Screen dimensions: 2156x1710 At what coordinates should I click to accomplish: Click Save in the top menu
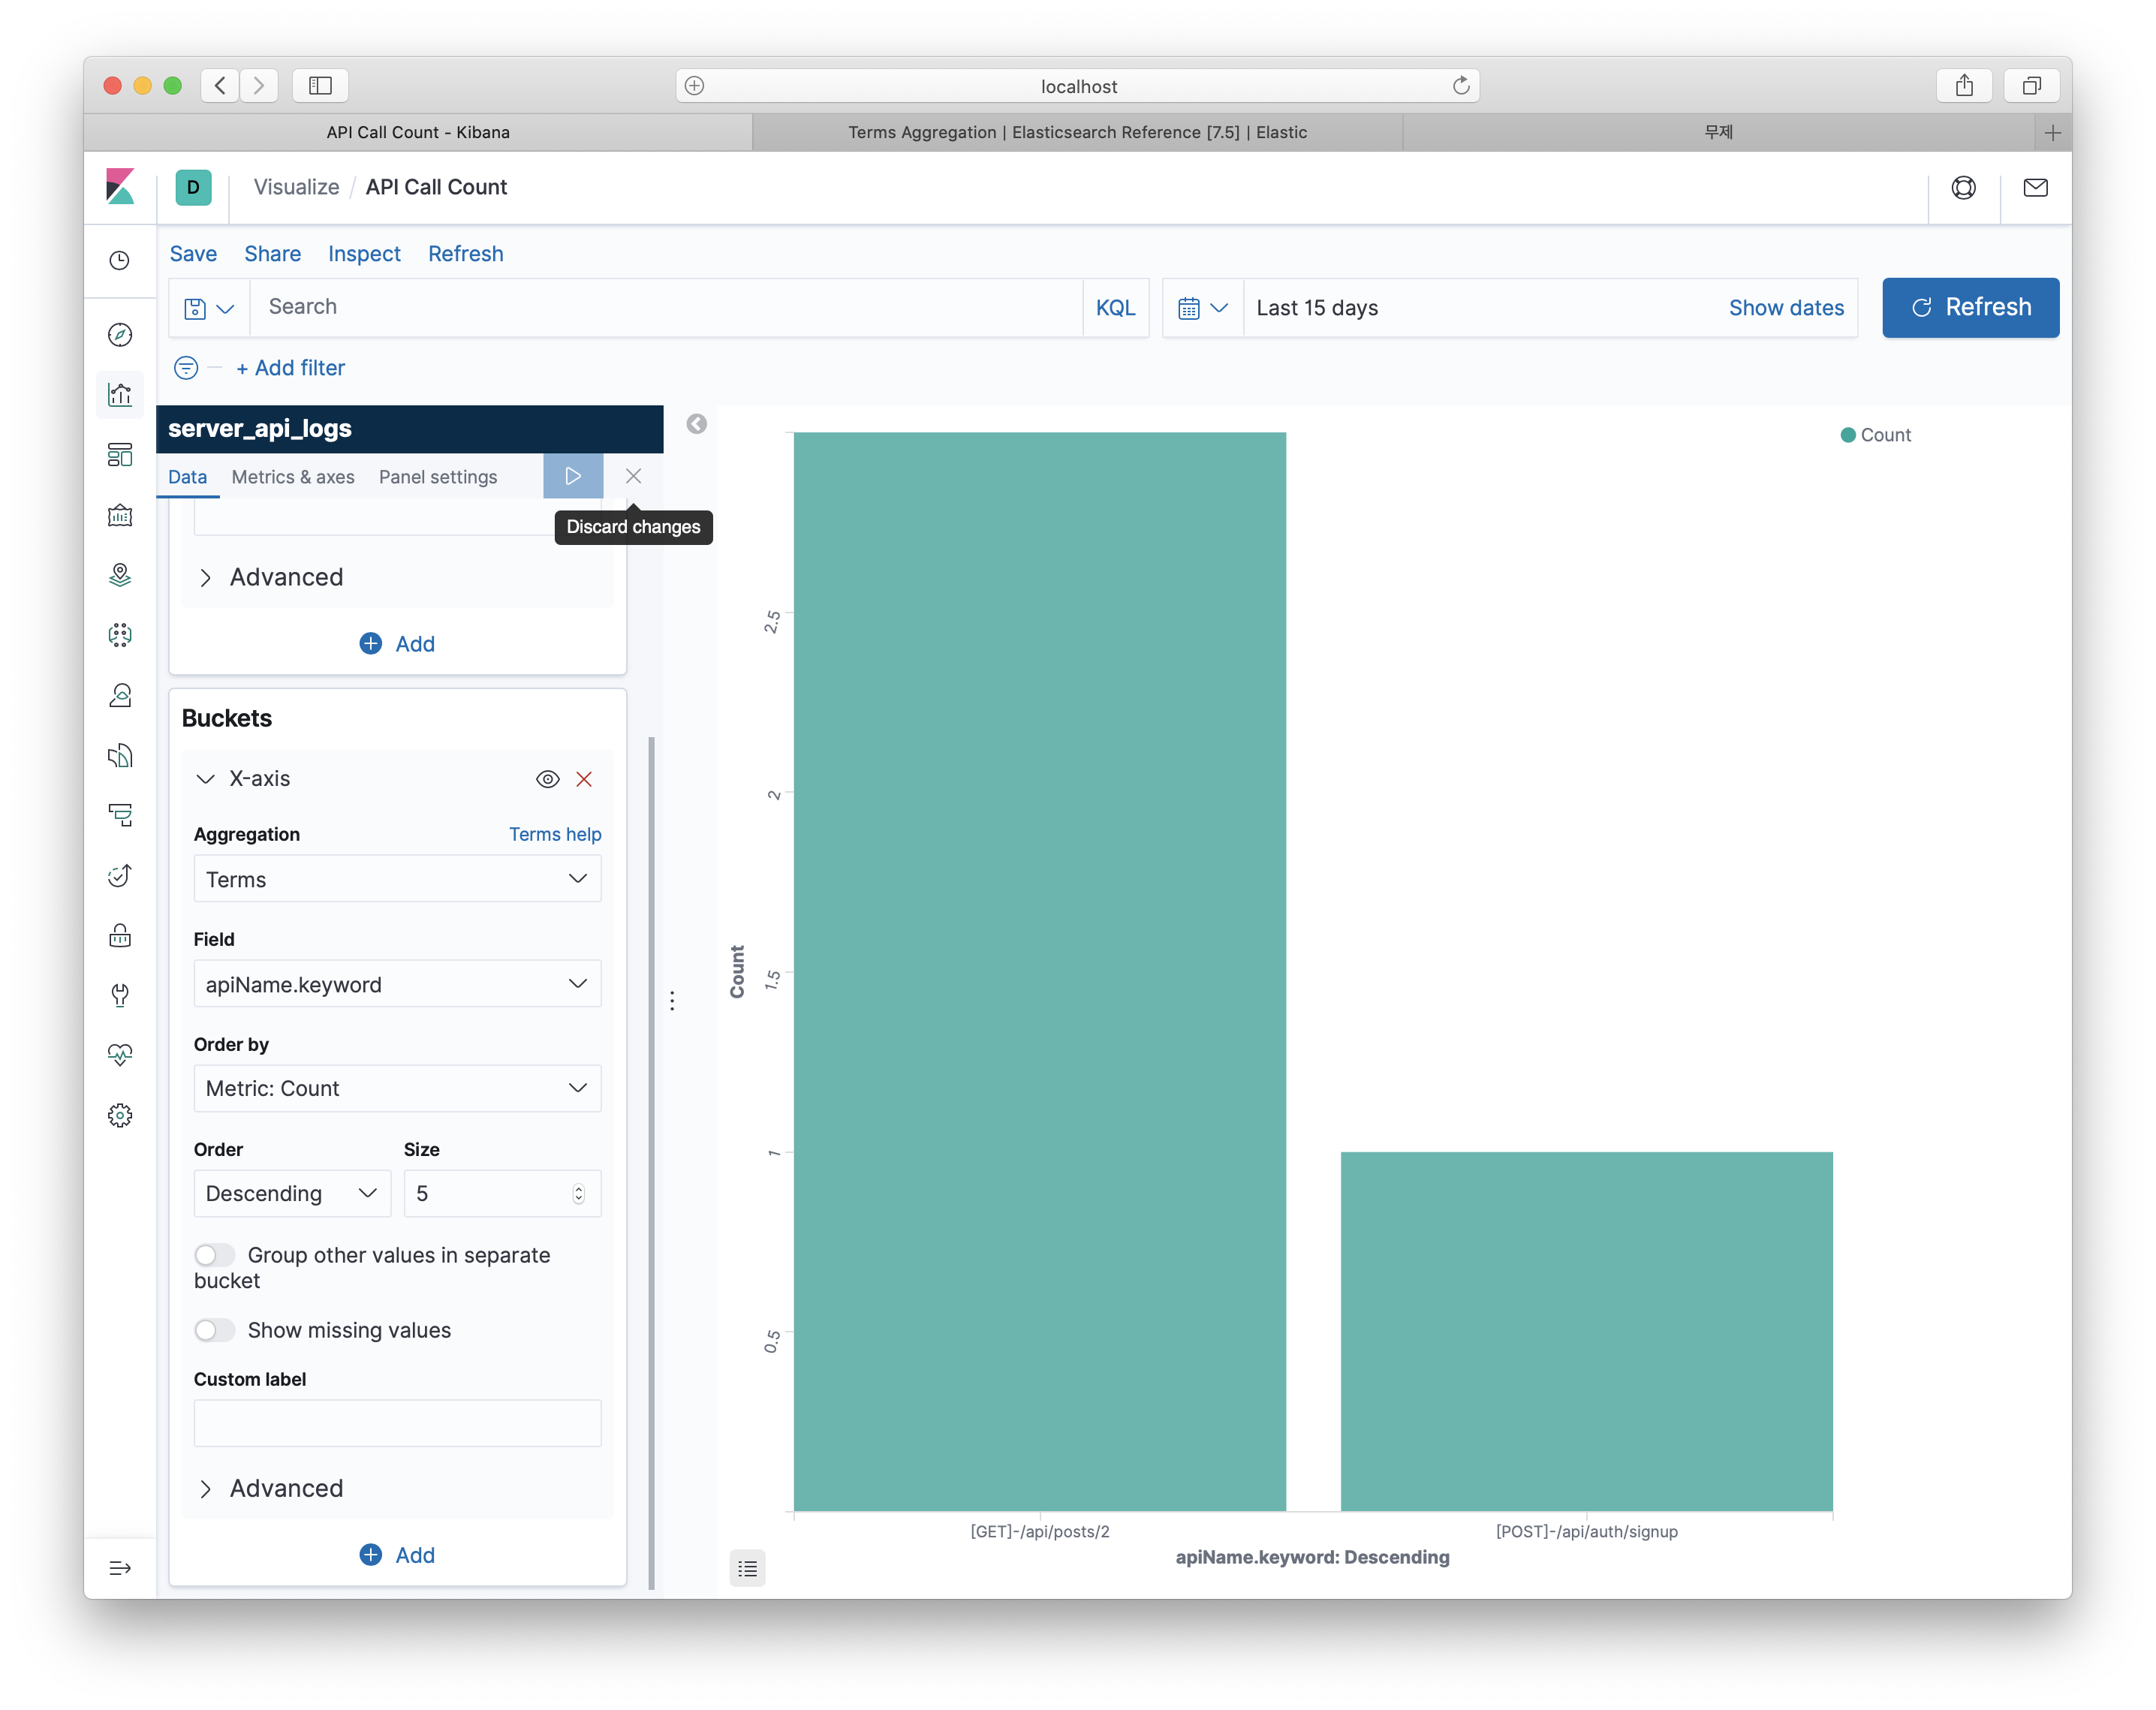[x=193, y=254]
